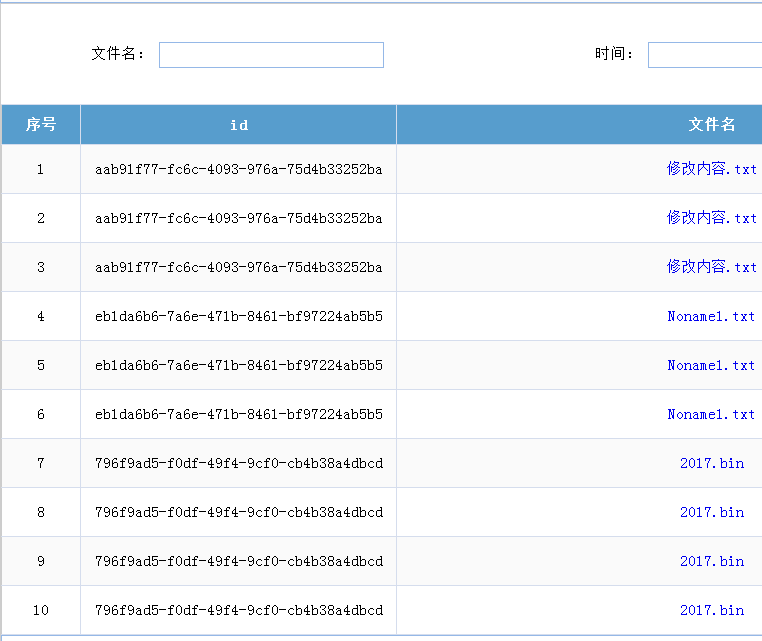Click the 序号 column header
762x641 pixels.
tap(41, 124)
